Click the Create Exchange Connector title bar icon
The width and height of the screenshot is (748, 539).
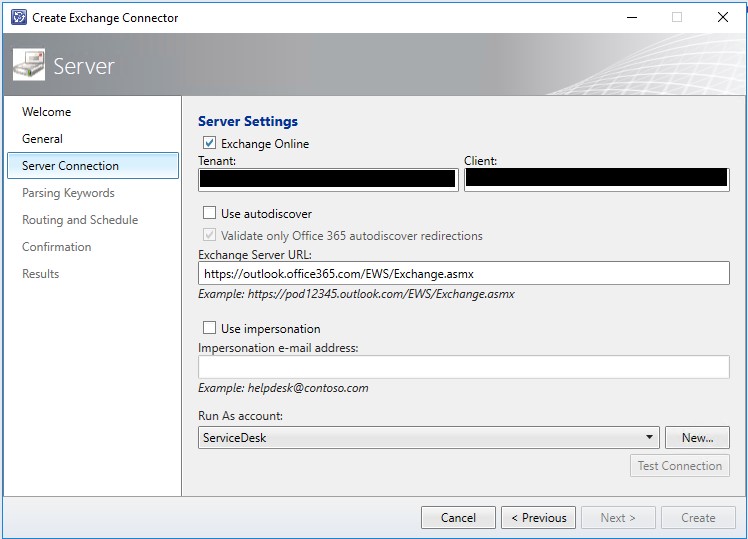tap(19, 18)
